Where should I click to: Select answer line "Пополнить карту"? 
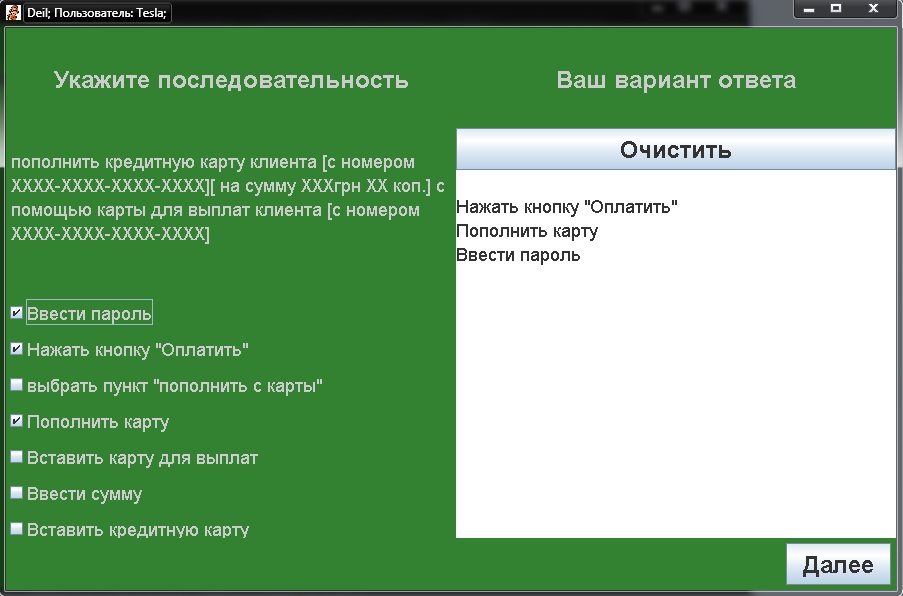[527, 231]
